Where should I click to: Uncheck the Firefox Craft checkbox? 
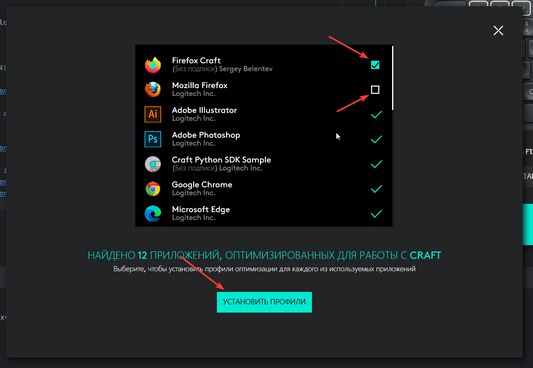375,65
